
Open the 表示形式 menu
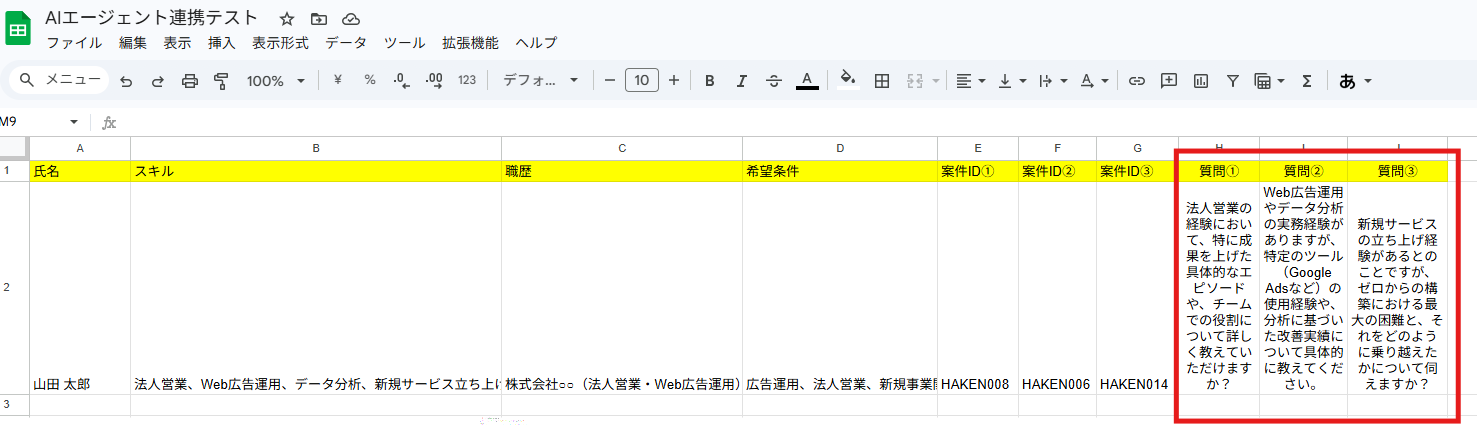tap(280, 43)
